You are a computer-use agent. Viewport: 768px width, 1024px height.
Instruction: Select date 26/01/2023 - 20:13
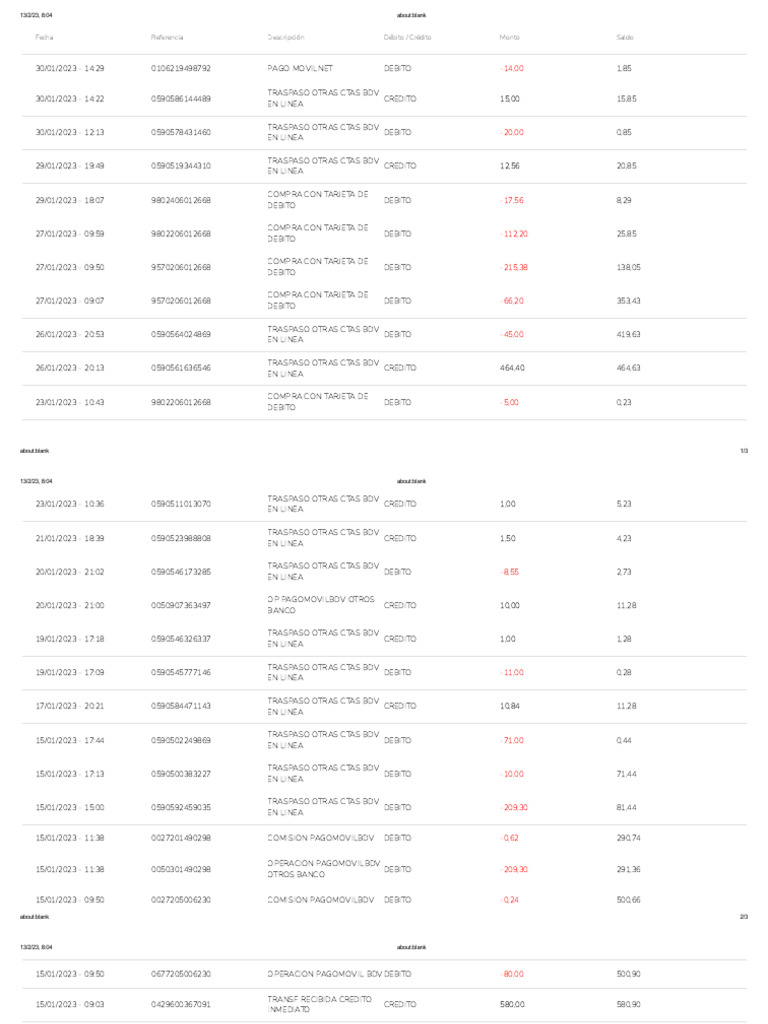(x=70, y=368)
